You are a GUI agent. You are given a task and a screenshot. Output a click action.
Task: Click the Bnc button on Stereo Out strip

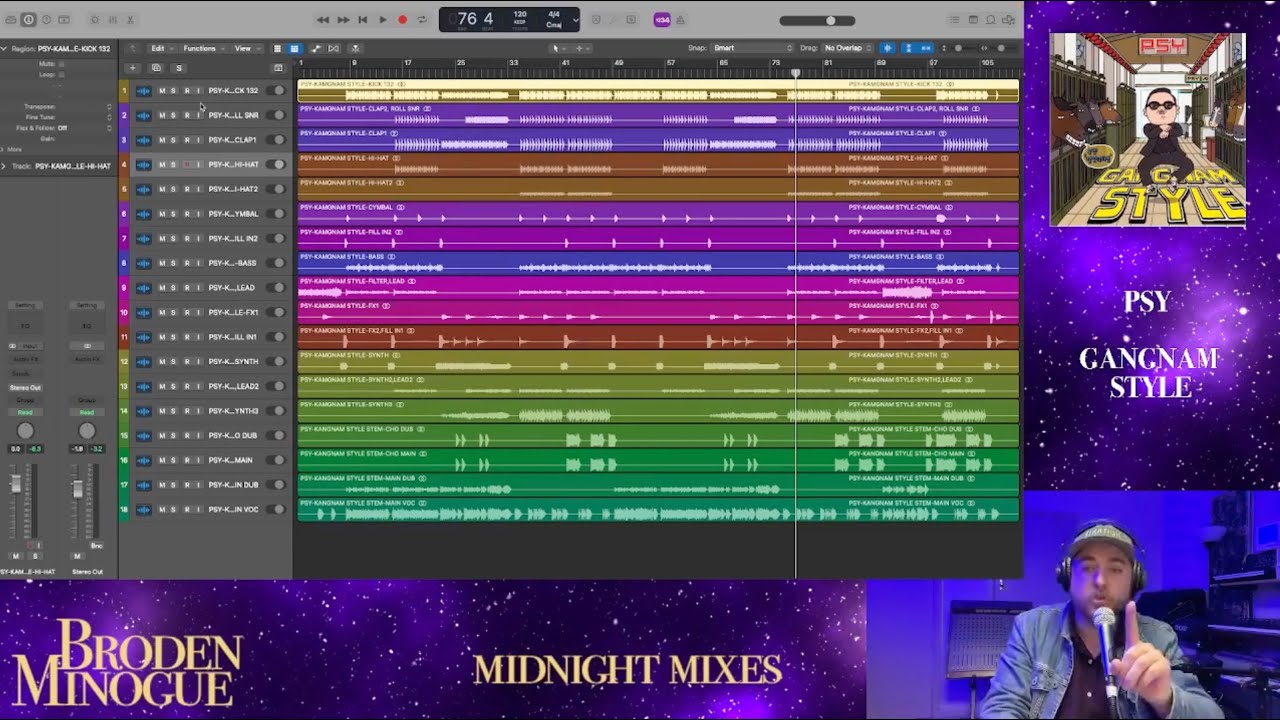coord(96,545)
